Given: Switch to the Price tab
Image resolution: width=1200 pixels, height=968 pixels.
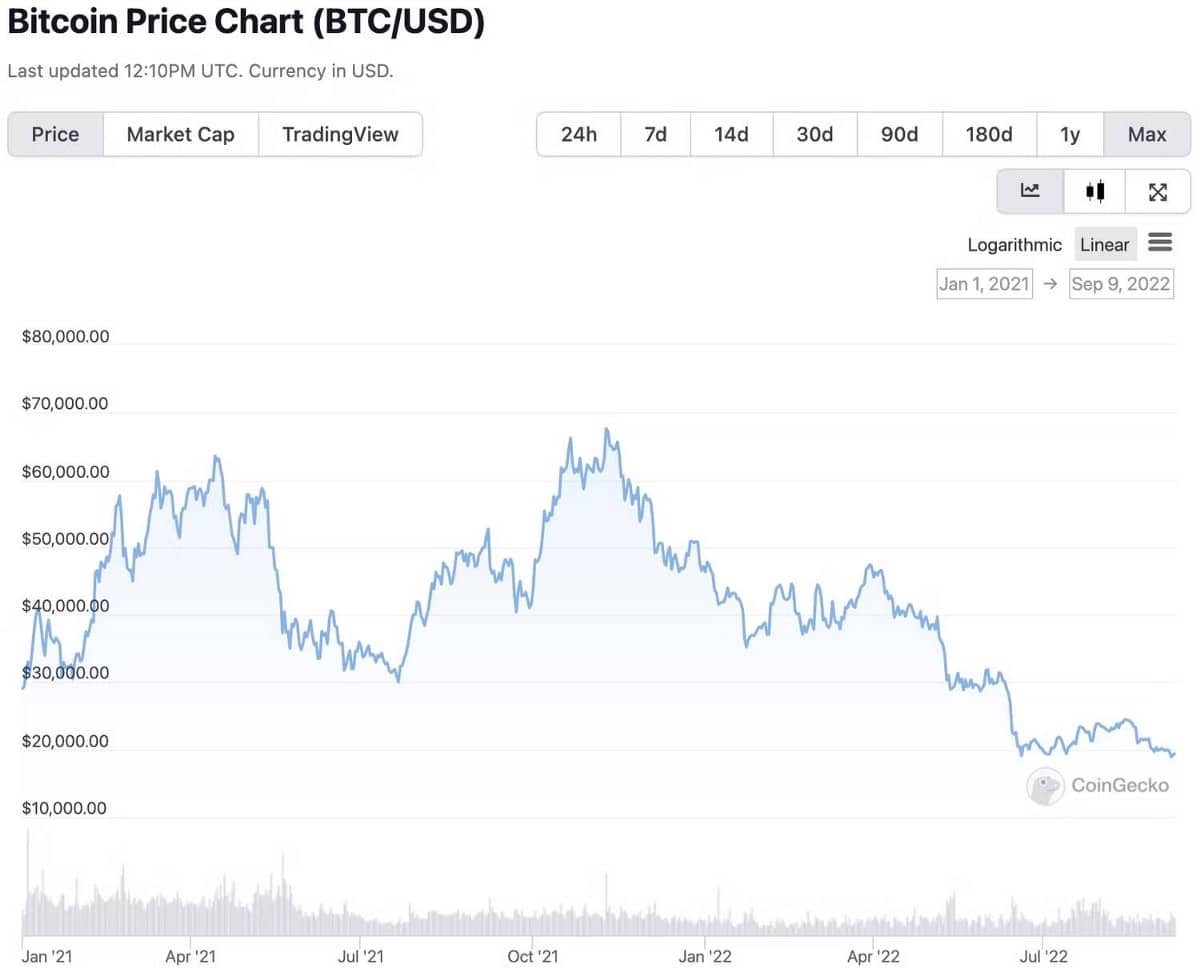Looking at the screenshot, I should click(55, 134).
